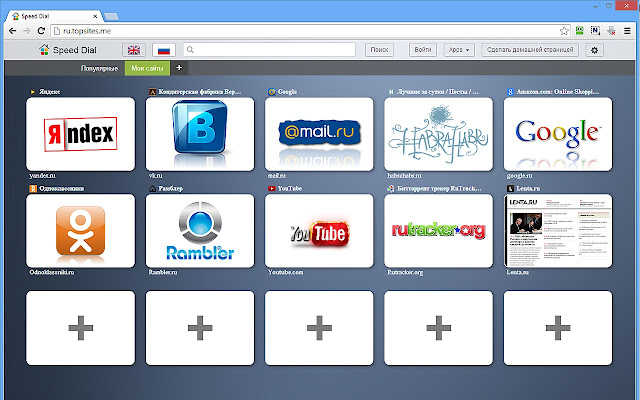This screenshot has width=640, height=400.
Task: Follow the google.ru link
Action: 519,176
